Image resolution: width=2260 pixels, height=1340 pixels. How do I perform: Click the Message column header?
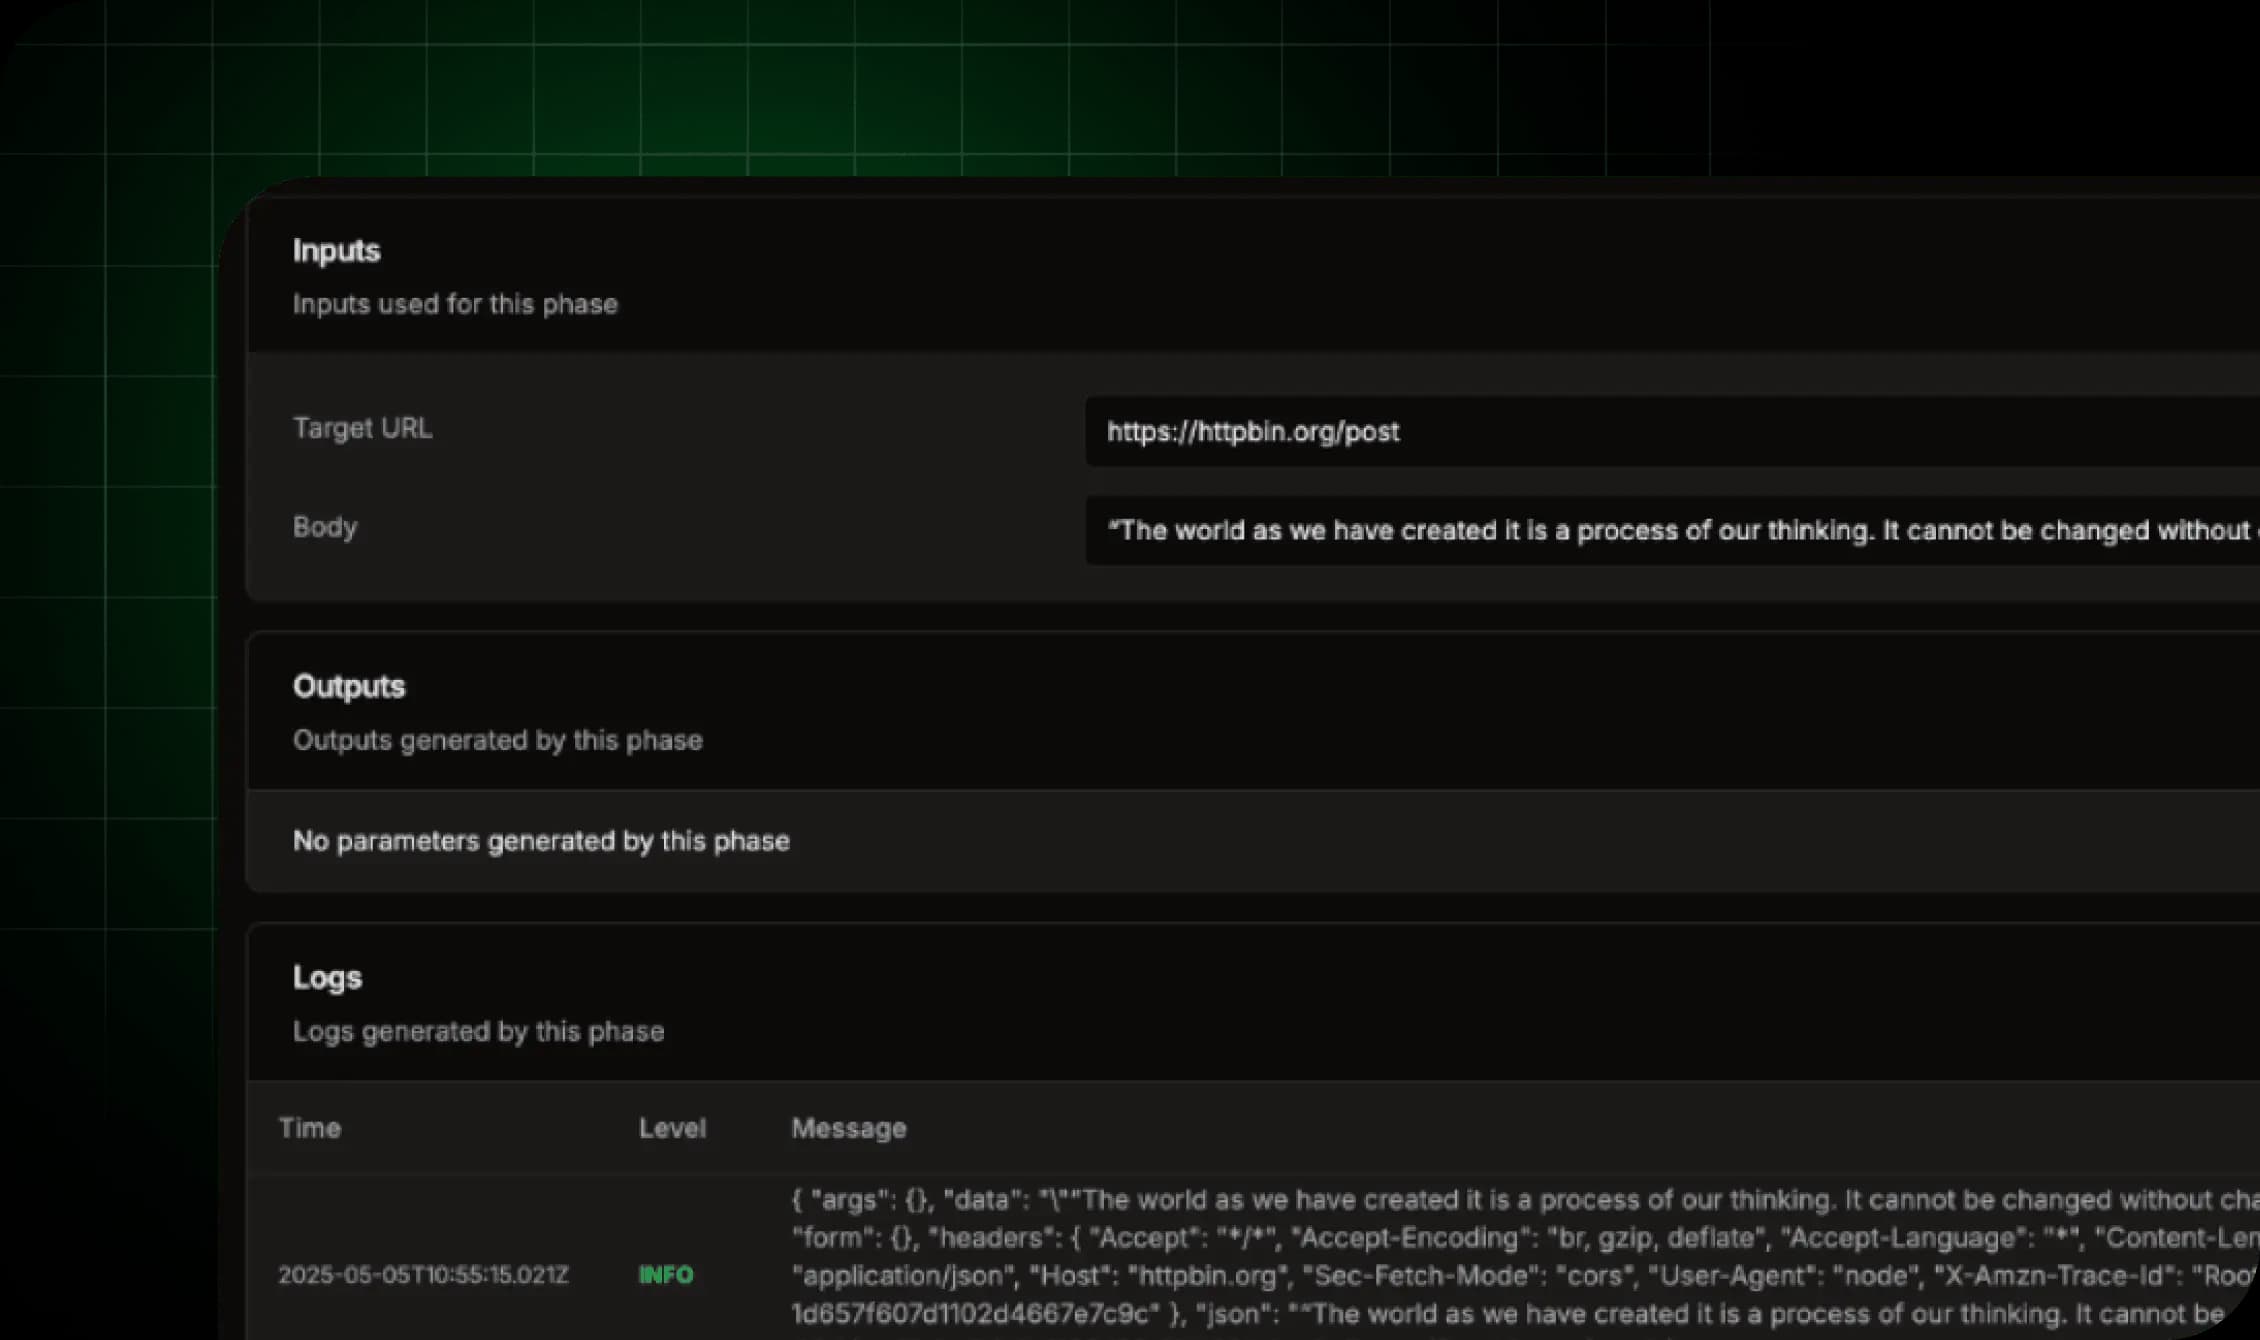[x=848, y=1128]
